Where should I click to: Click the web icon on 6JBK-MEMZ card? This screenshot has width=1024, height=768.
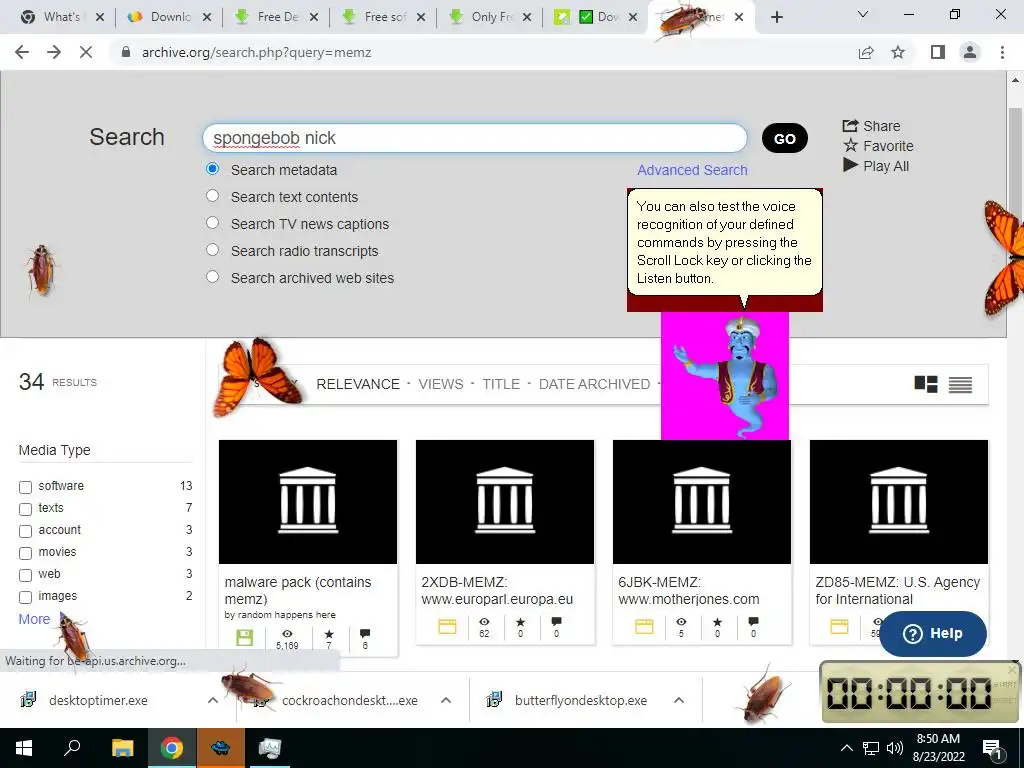(644, 627)
